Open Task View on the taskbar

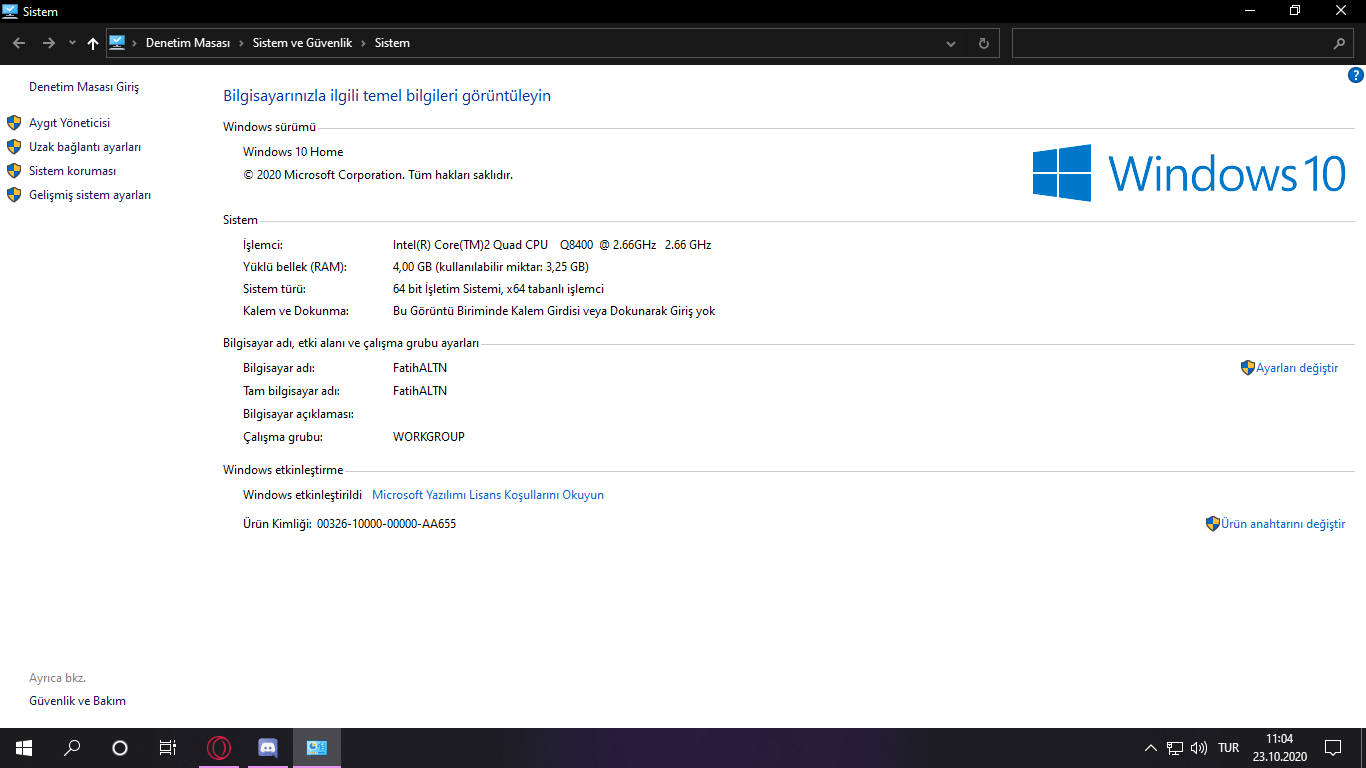pyautogui.click(x=168, y=748)
